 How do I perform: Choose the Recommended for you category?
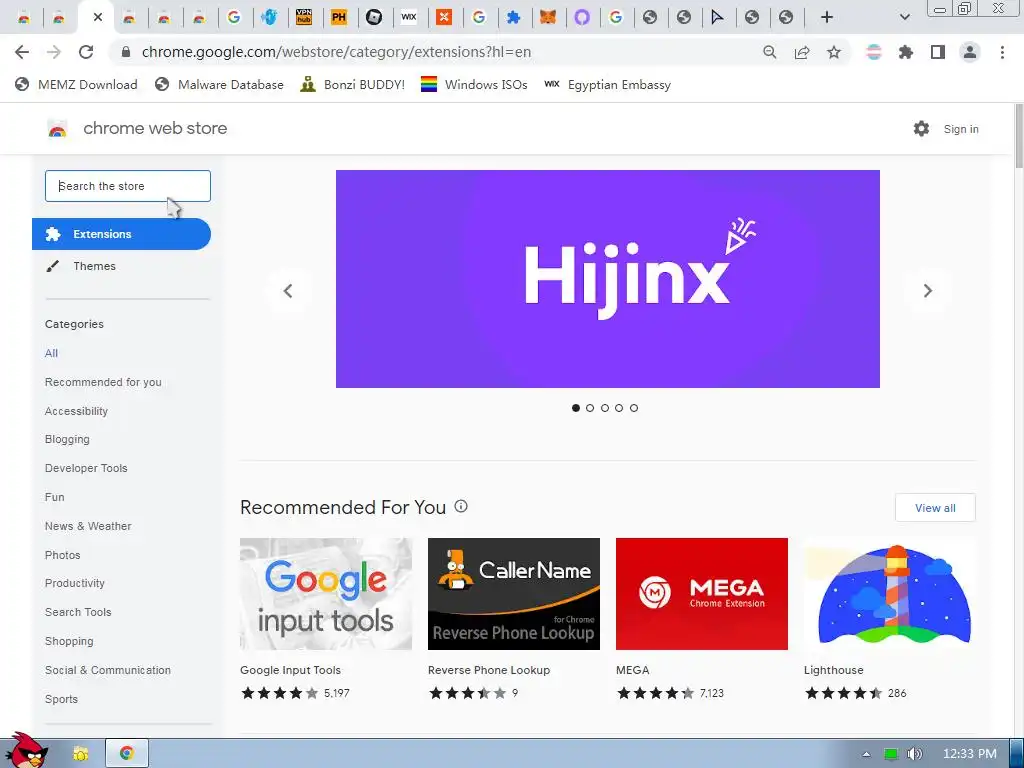pyautogui.click(x=103, y=382)
